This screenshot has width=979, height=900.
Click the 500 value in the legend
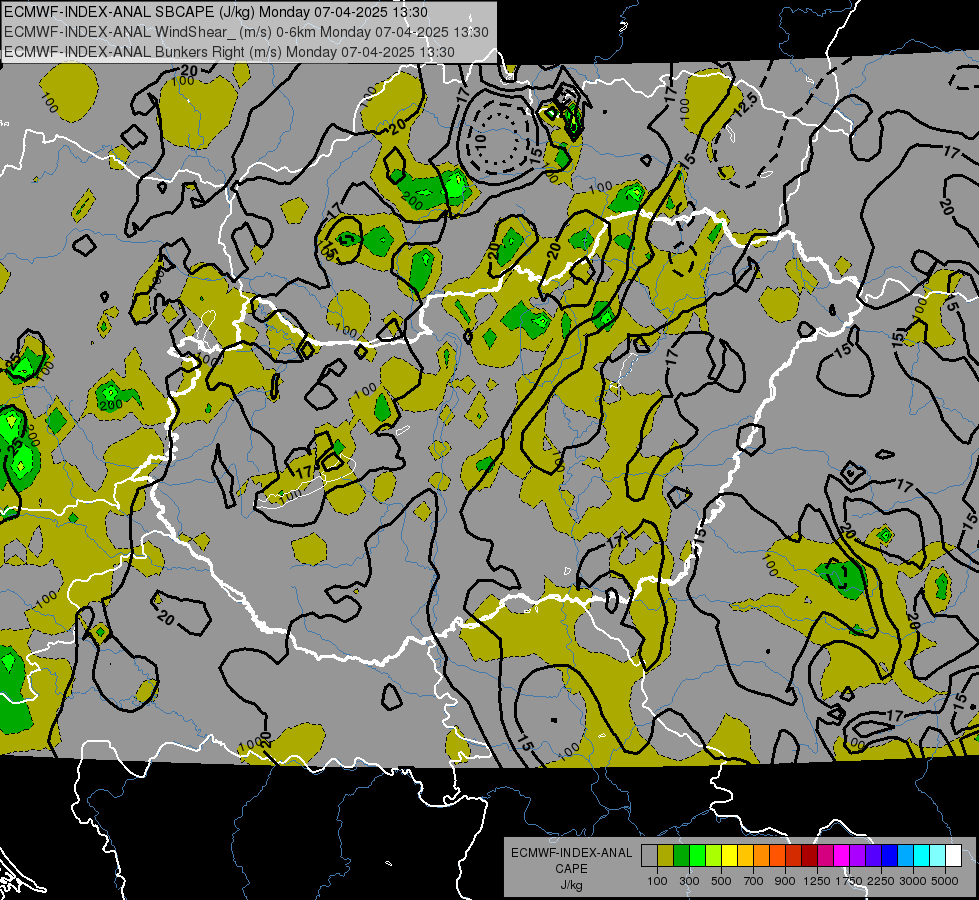tap(721, 881)
